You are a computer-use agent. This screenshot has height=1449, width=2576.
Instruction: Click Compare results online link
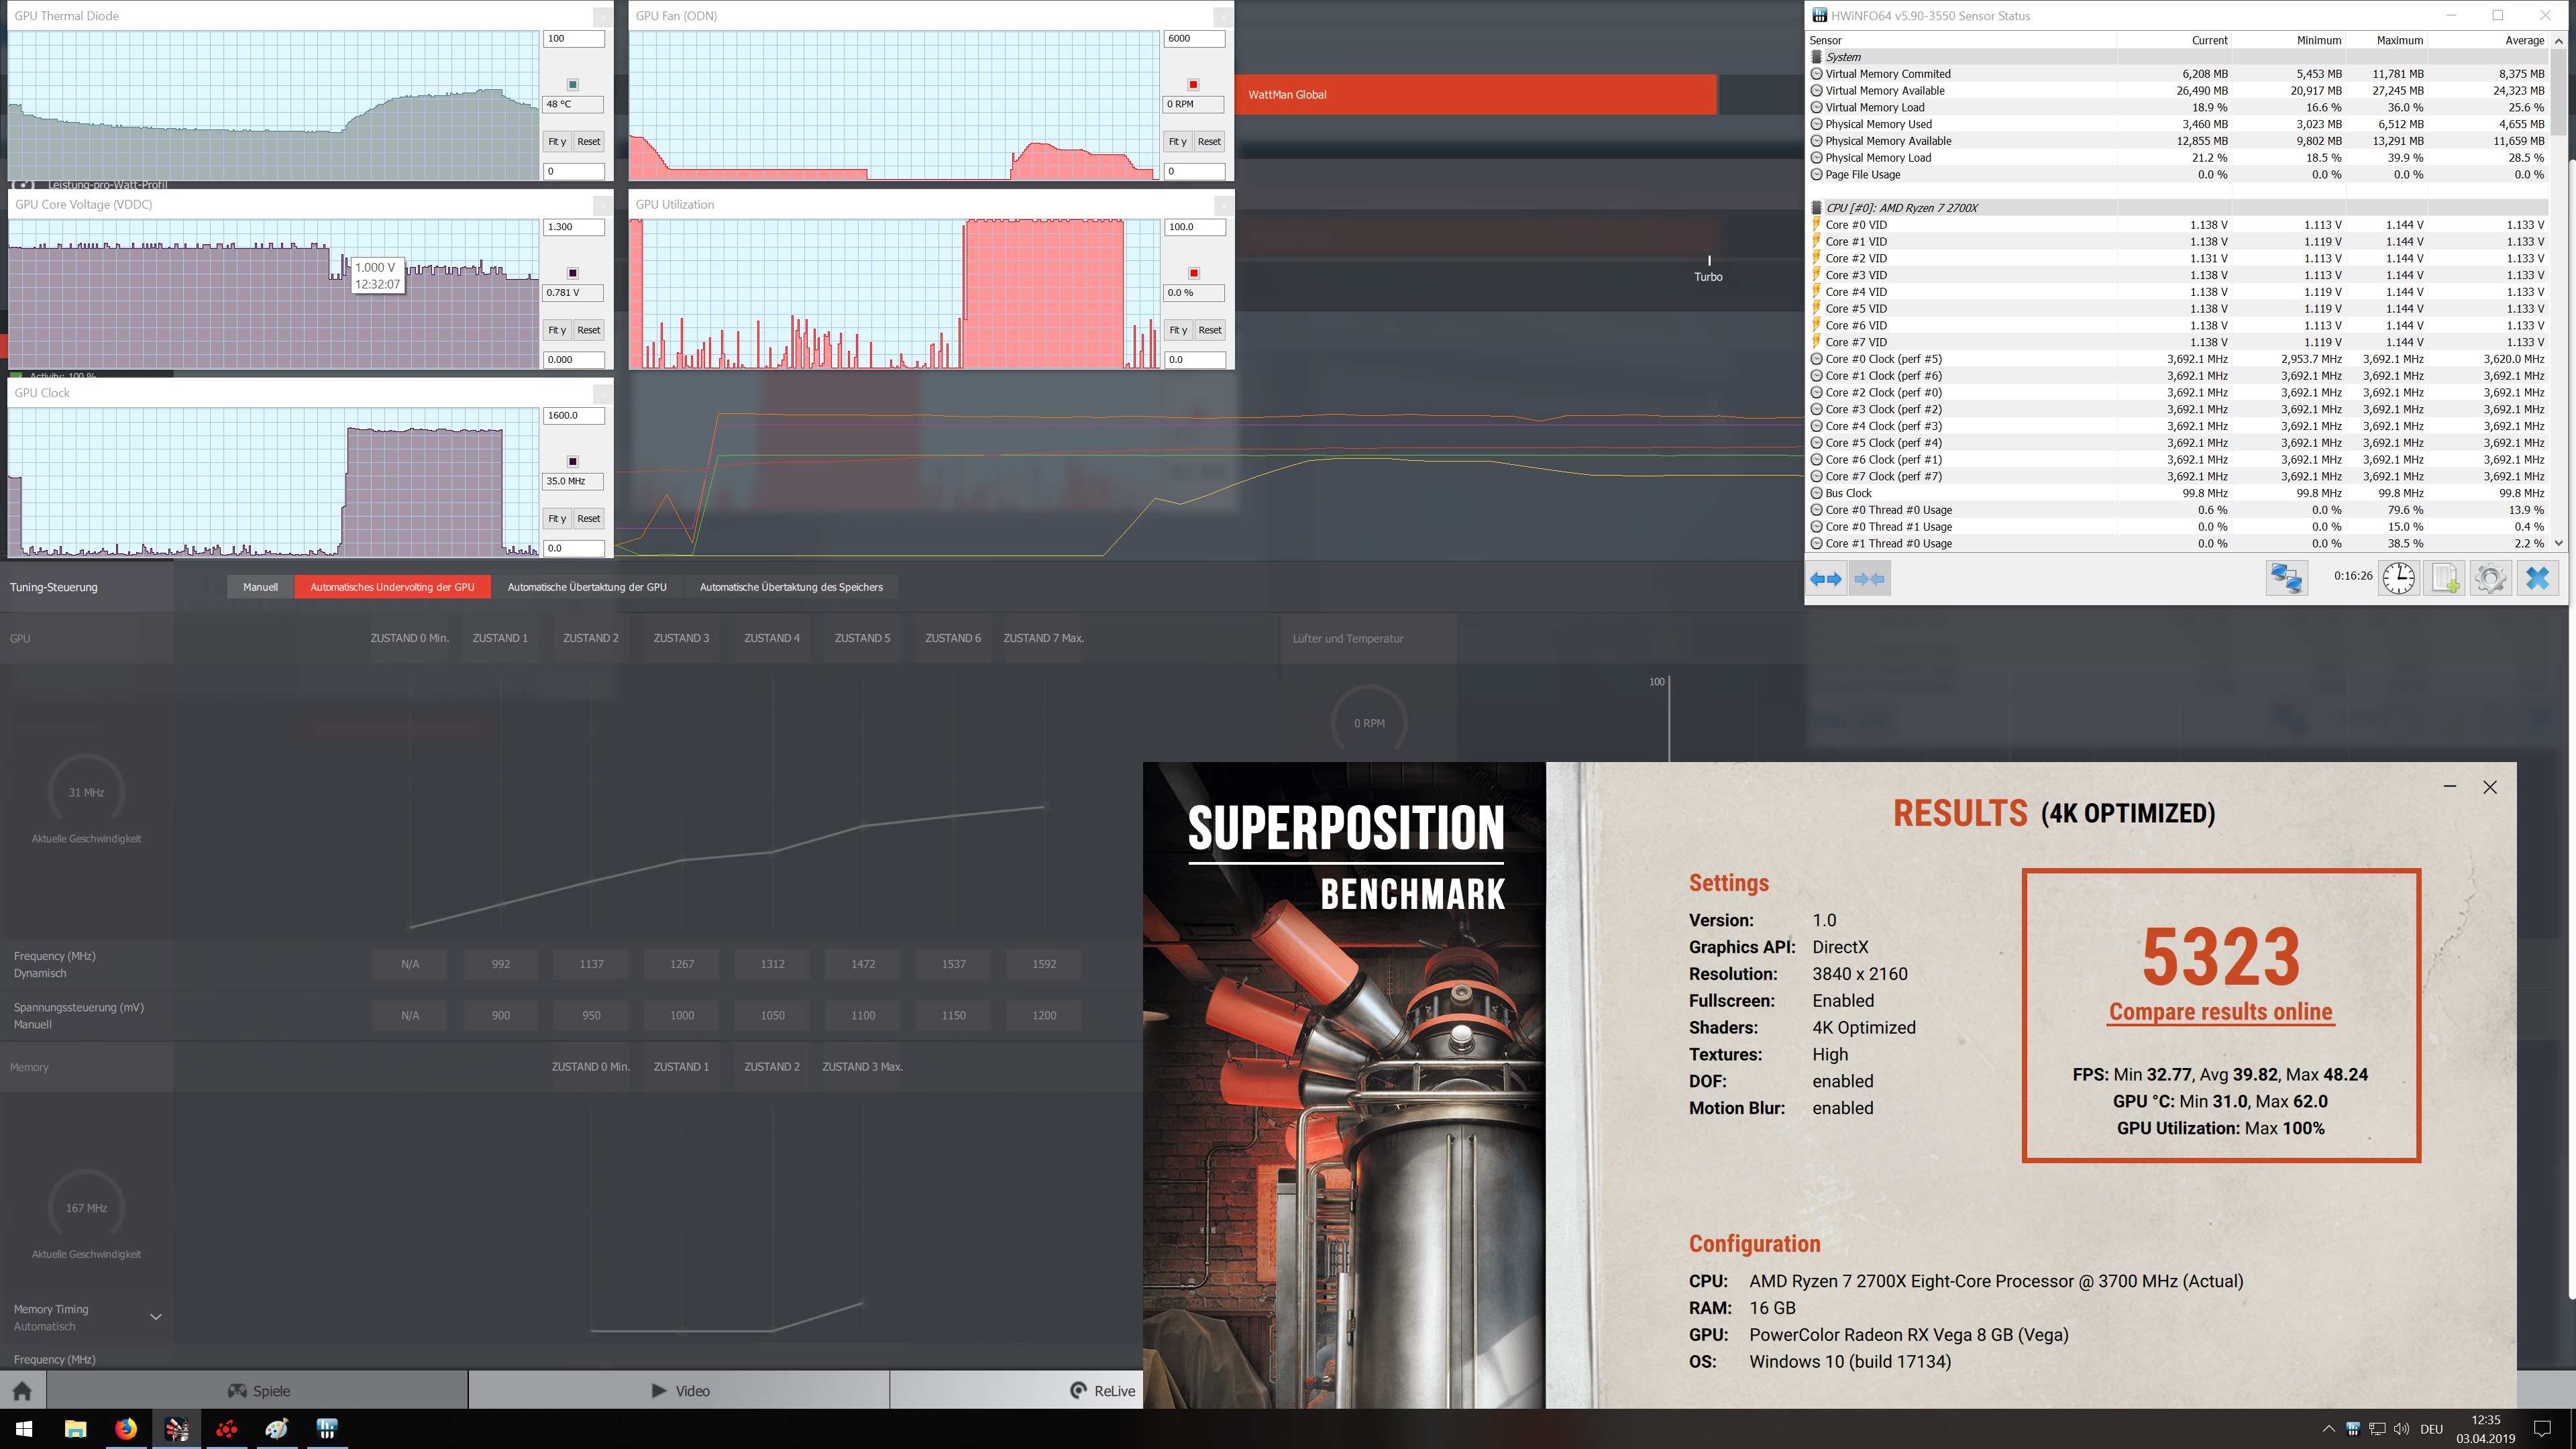click(2220, 1012)
